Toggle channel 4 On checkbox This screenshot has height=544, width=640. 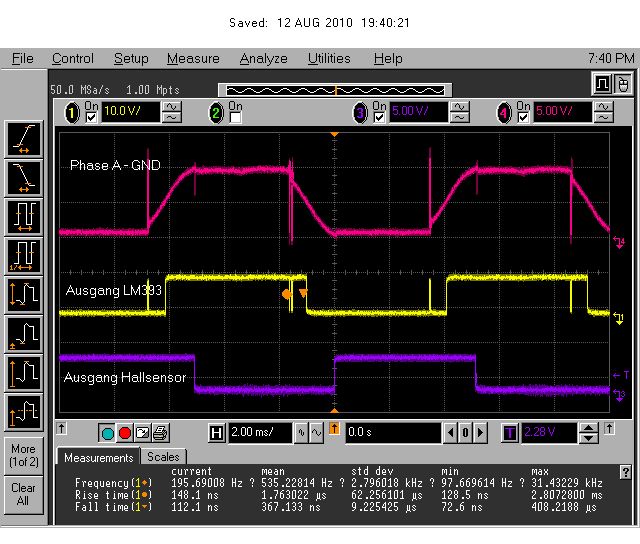coord(523,118)
